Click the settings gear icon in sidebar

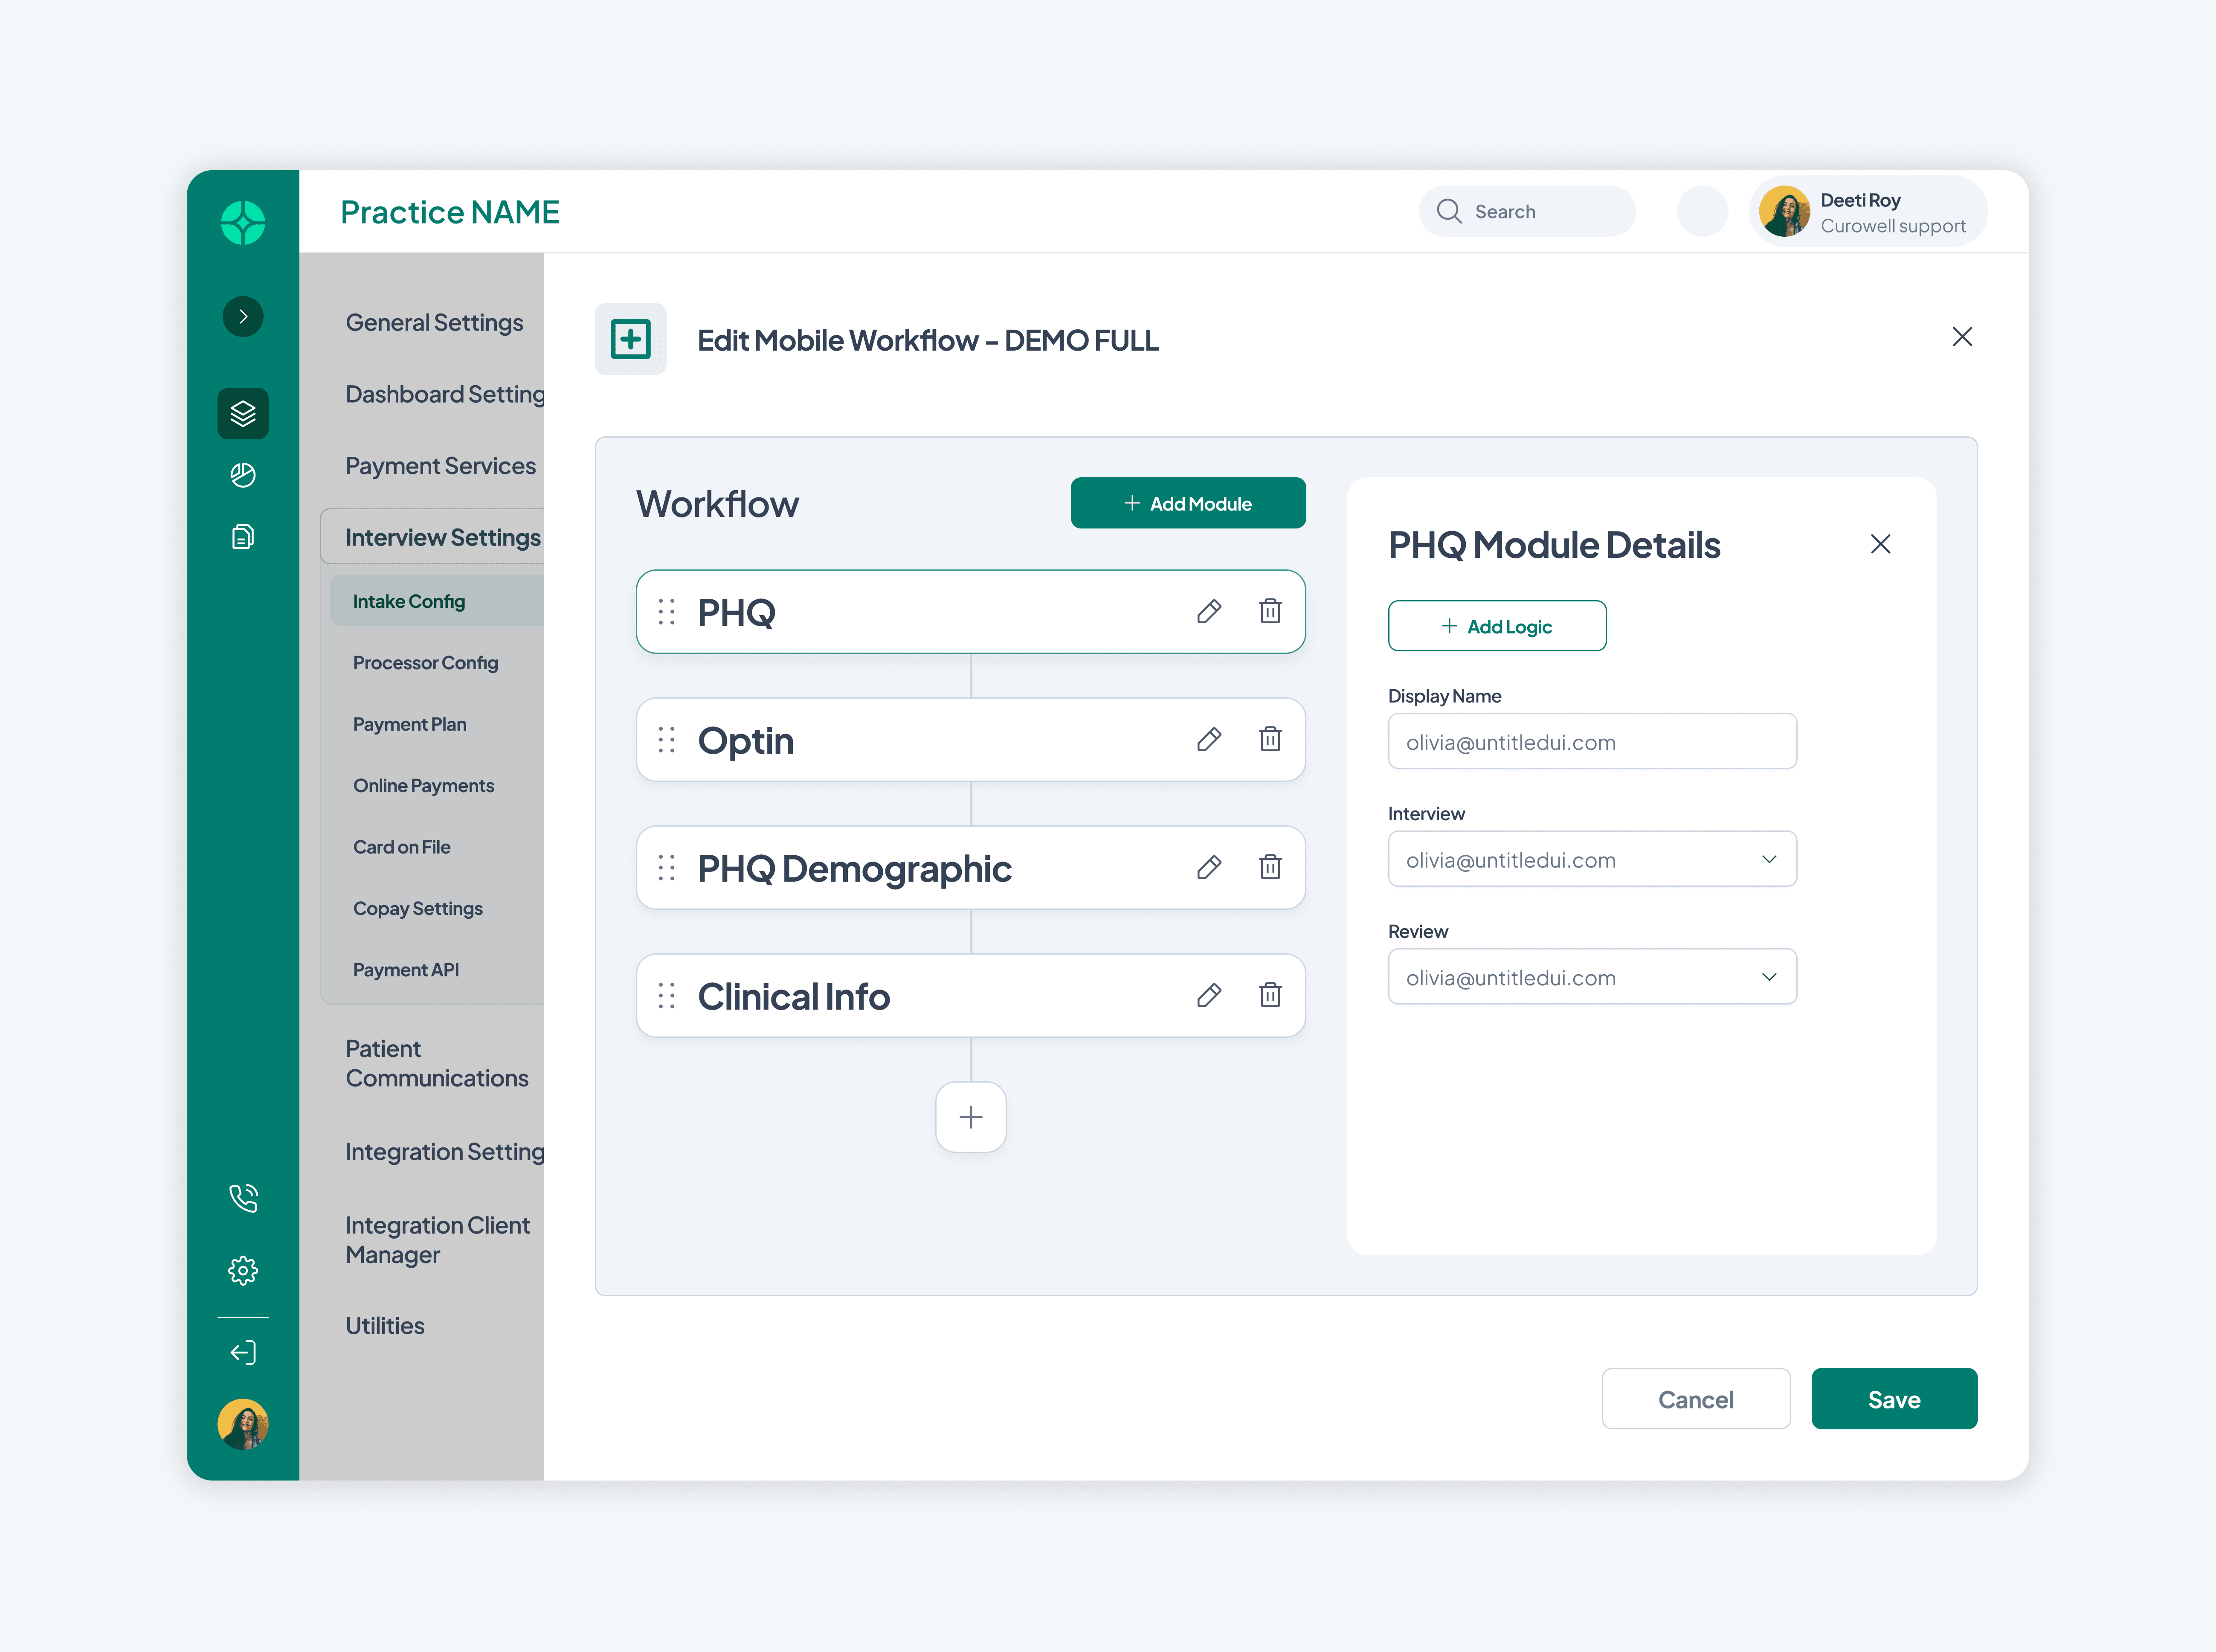point(243,1270)
